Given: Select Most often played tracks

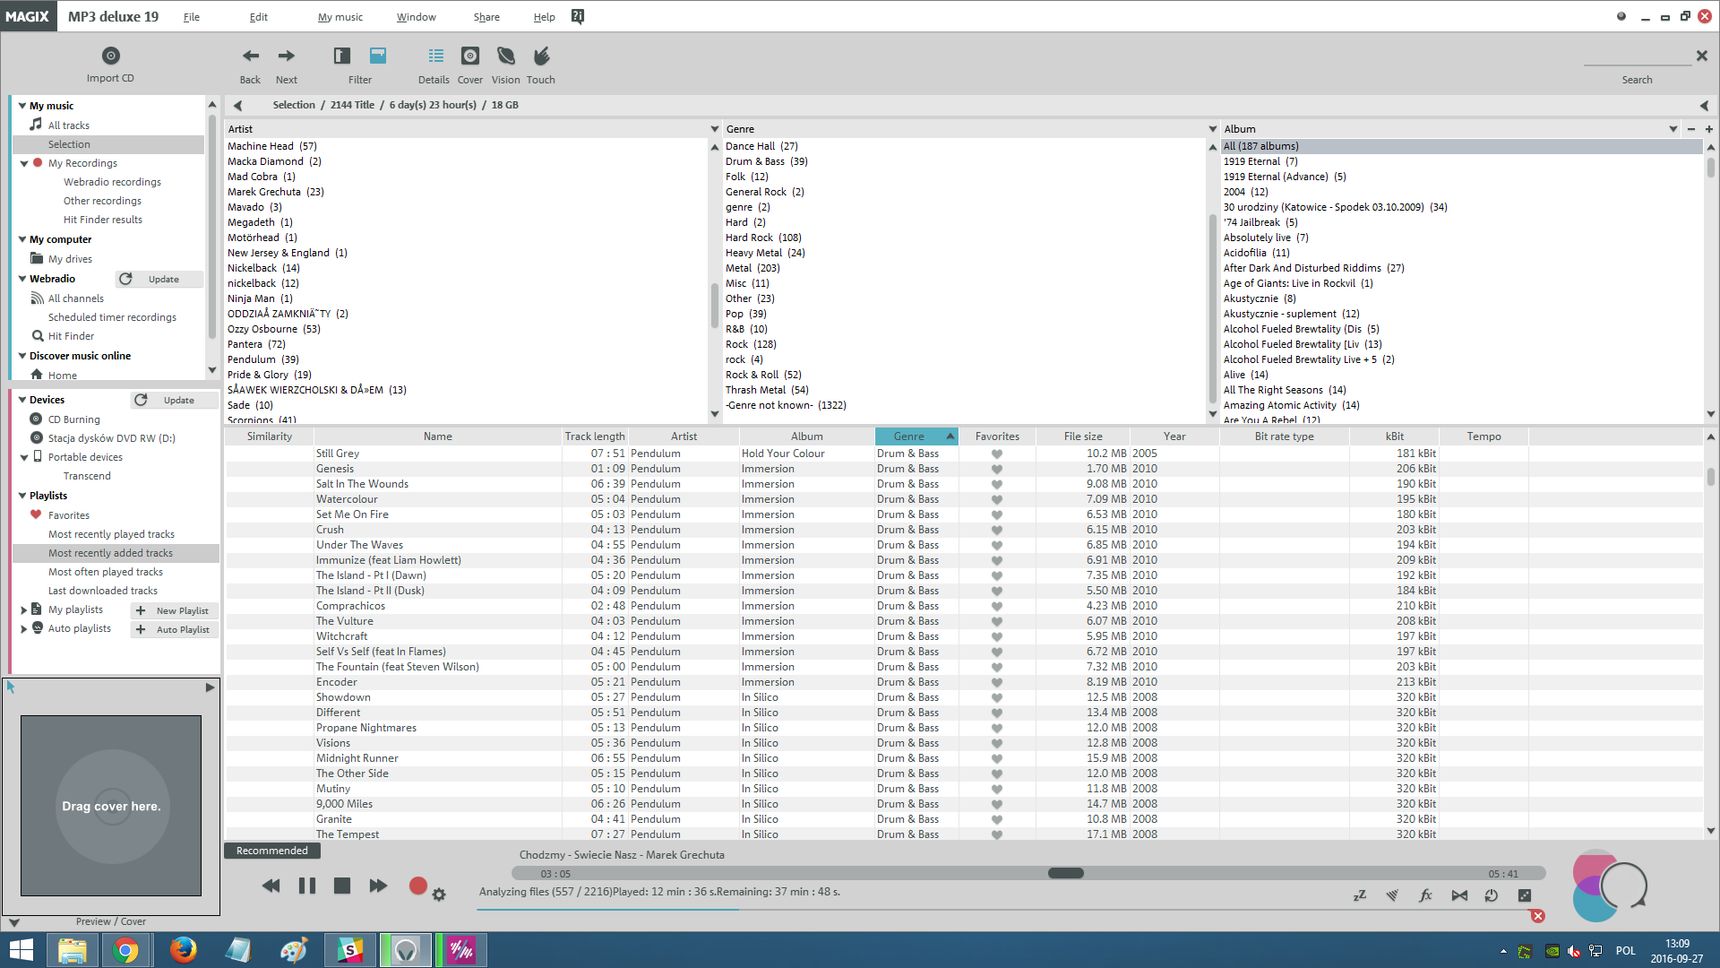Looking at the screenshot, I should (105, 572).
